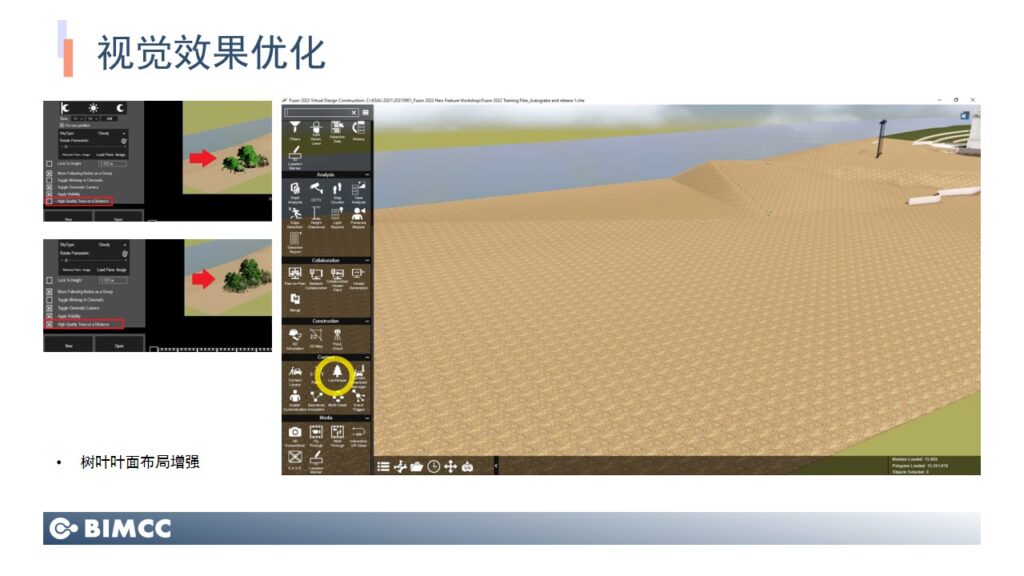Click Remove Pano Image in upper panel

[76, 155]
